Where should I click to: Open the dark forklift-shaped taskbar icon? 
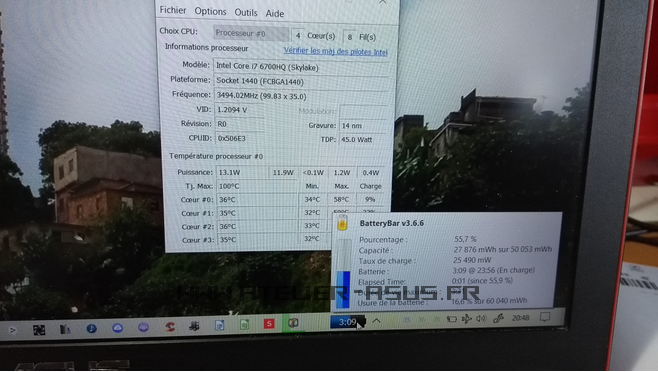[194, 326]
